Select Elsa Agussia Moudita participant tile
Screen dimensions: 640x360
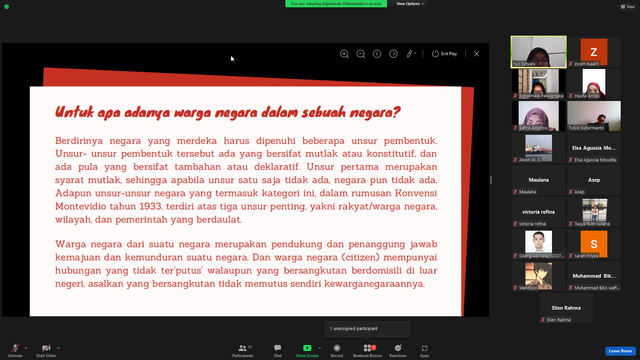[x=594, y=148]
